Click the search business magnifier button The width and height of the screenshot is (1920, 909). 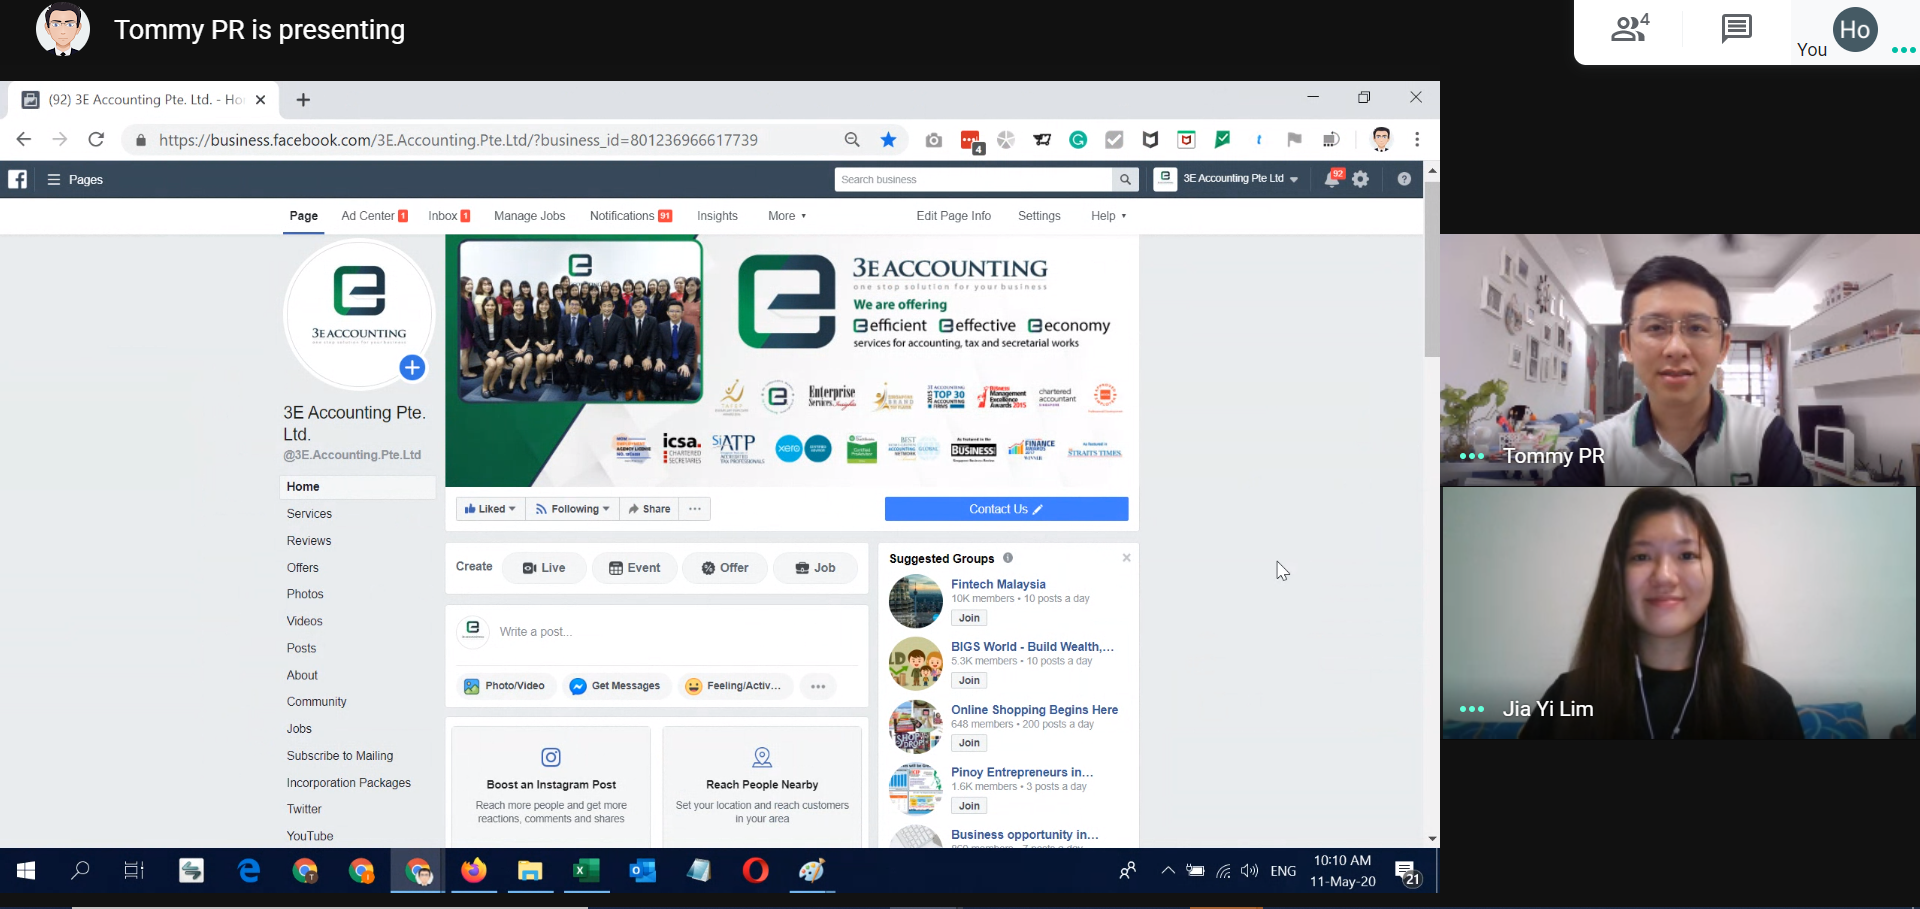click(1125, 179)
